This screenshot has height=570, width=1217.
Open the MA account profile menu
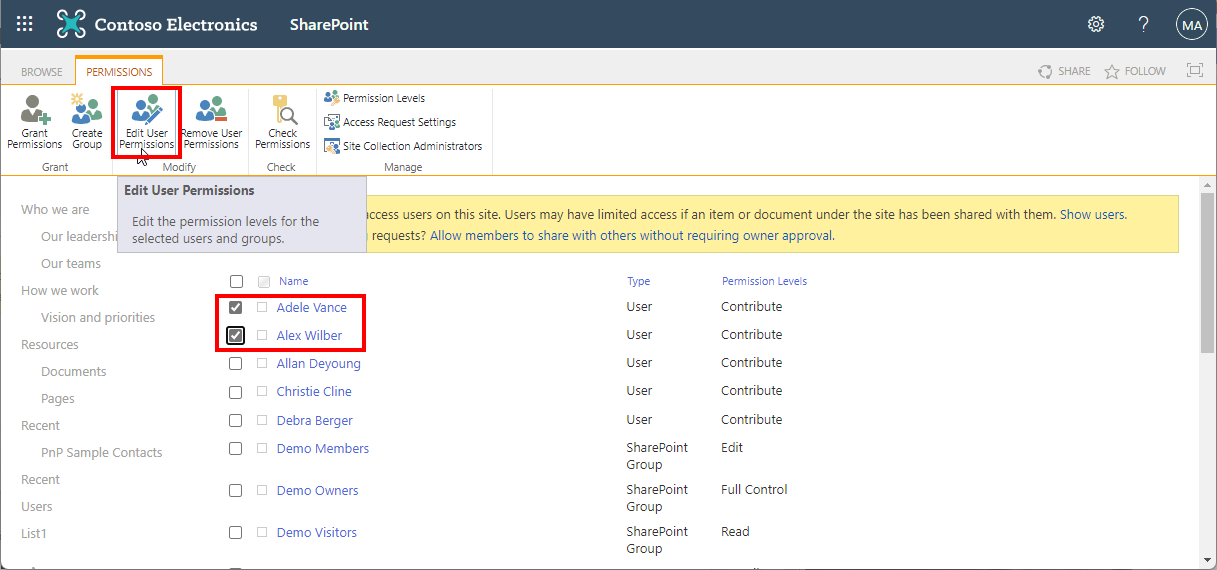tap(1191, 25)
